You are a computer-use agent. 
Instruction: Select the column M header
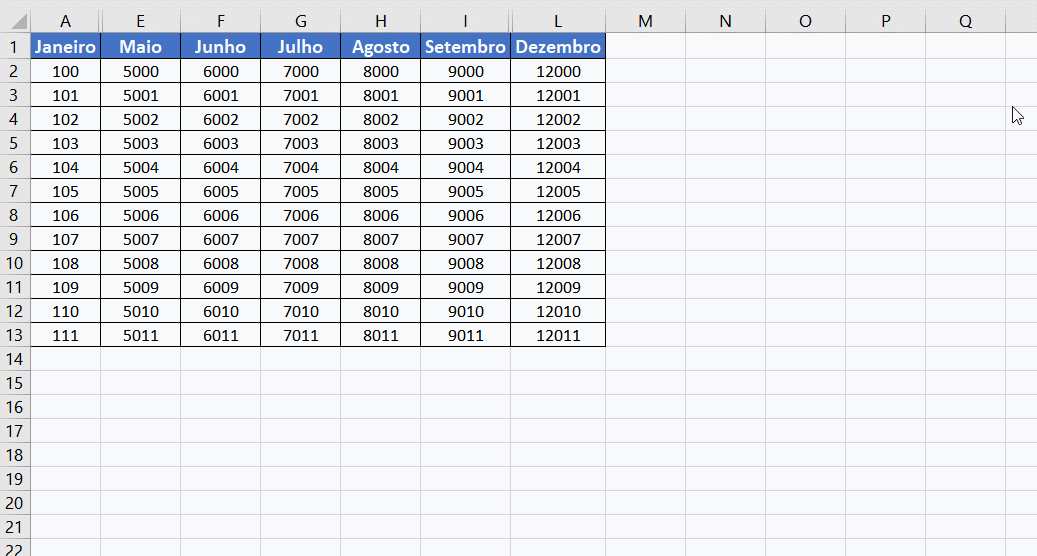coord(645,22)
